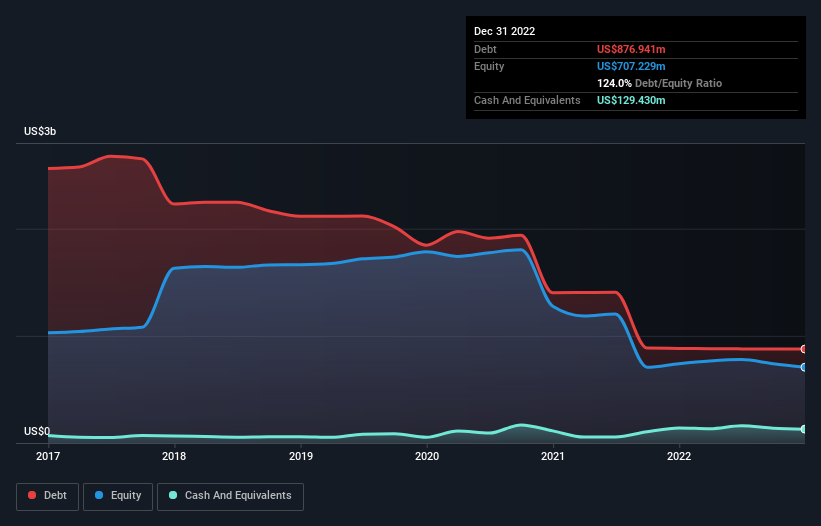The width and height of the screenshot is (821, 526).
Task: Click the 2020 x-axis label
Action: pos(427,456)
